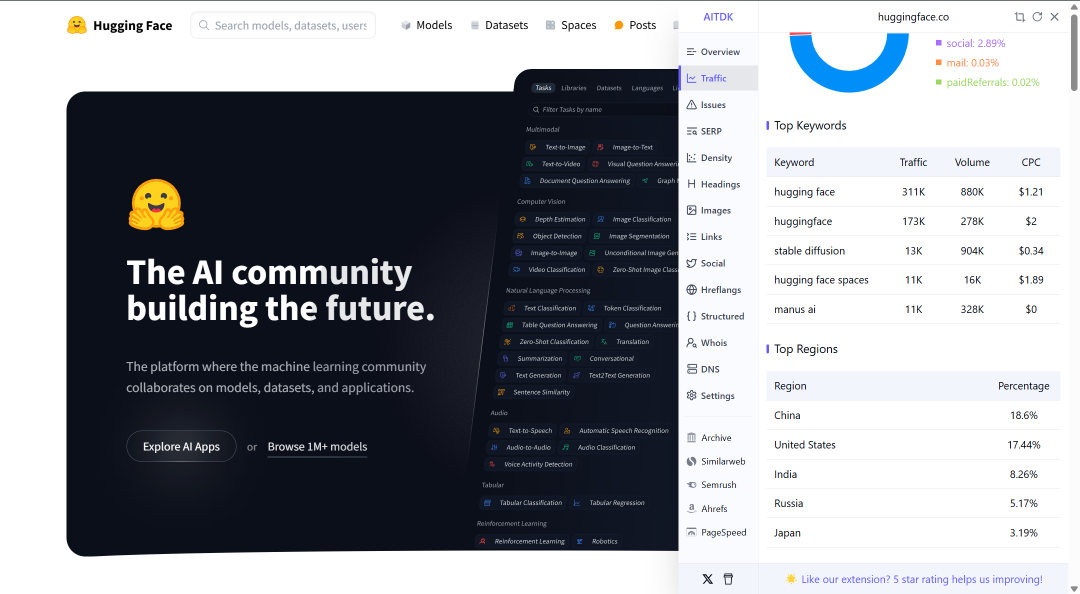The width and height of the screenshot is (1080, 594).
Task: Open Models in the Hugging Face navbar
Action: pos(426,25)
